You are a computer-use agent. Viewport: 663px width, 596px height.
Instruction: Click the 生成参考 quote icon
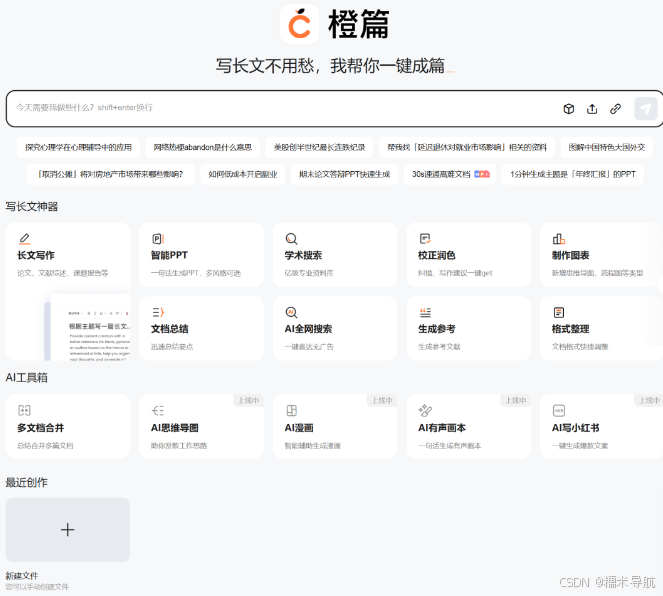tap(425, 312)
